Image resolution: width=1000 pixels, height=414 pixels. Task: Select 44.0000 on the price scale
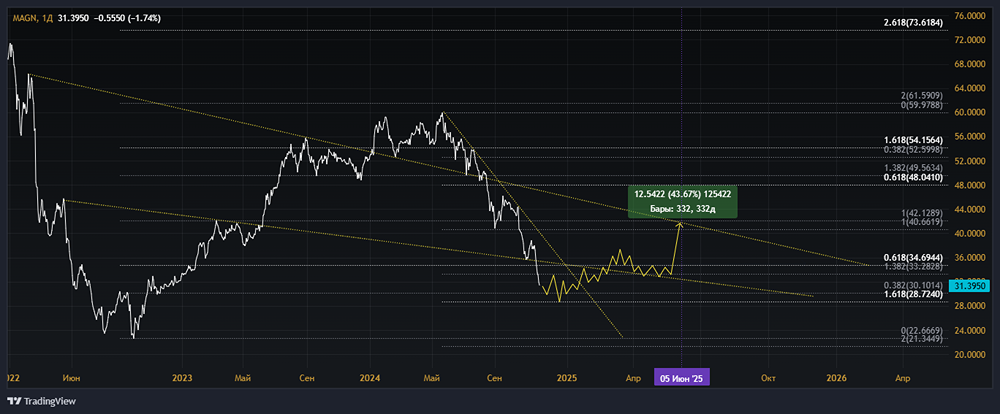coord(972,209)
